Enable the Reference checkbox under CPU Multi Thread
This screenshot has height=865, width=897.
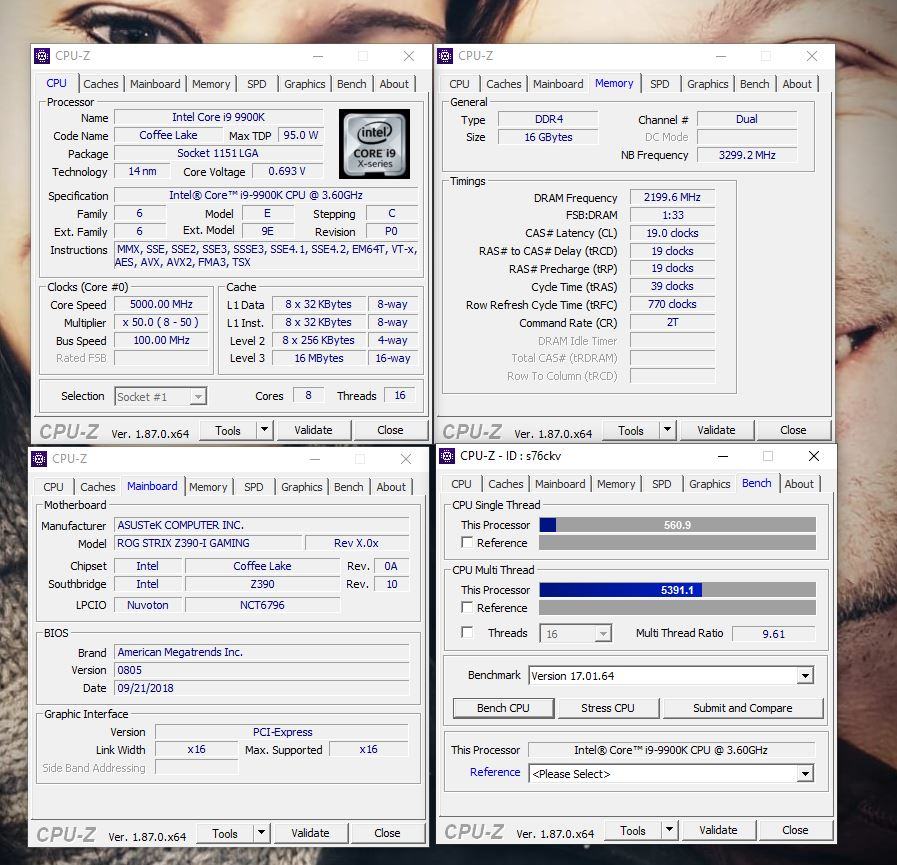467,607
